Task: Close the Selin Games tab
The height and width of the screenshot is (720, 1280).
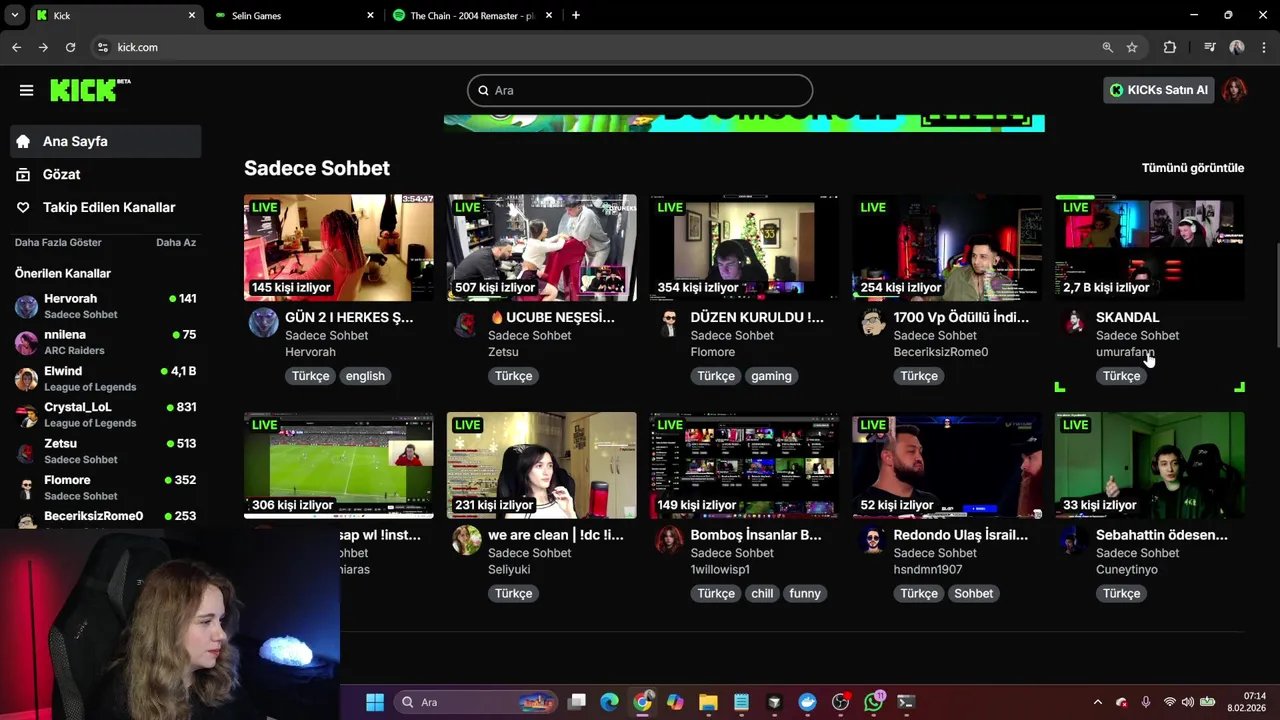Action: click(x=370, y=15)
